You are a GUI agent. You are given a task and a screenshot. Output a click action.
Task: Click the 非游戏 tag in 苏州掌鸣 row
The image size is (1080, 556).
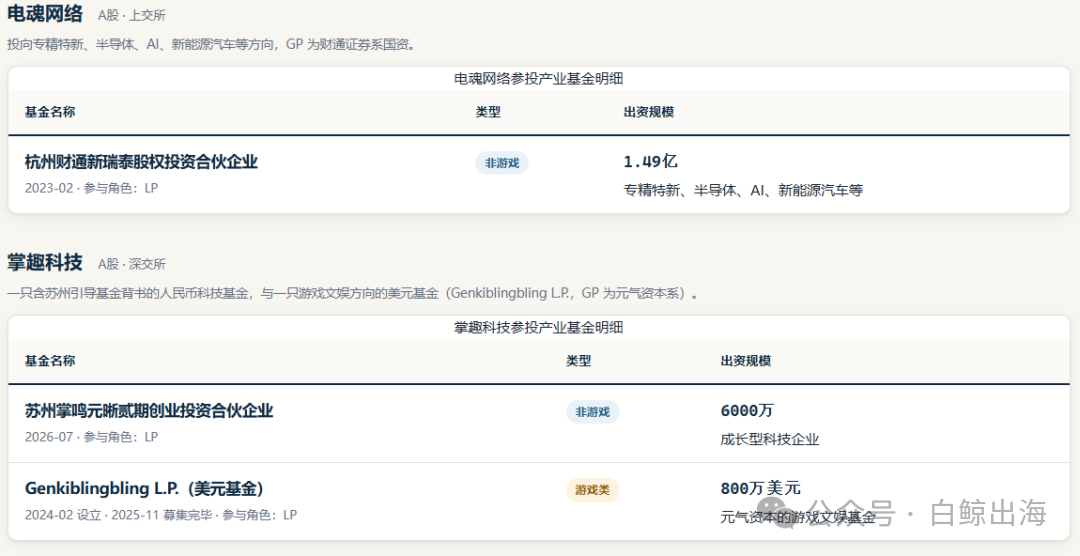(593, 412)
